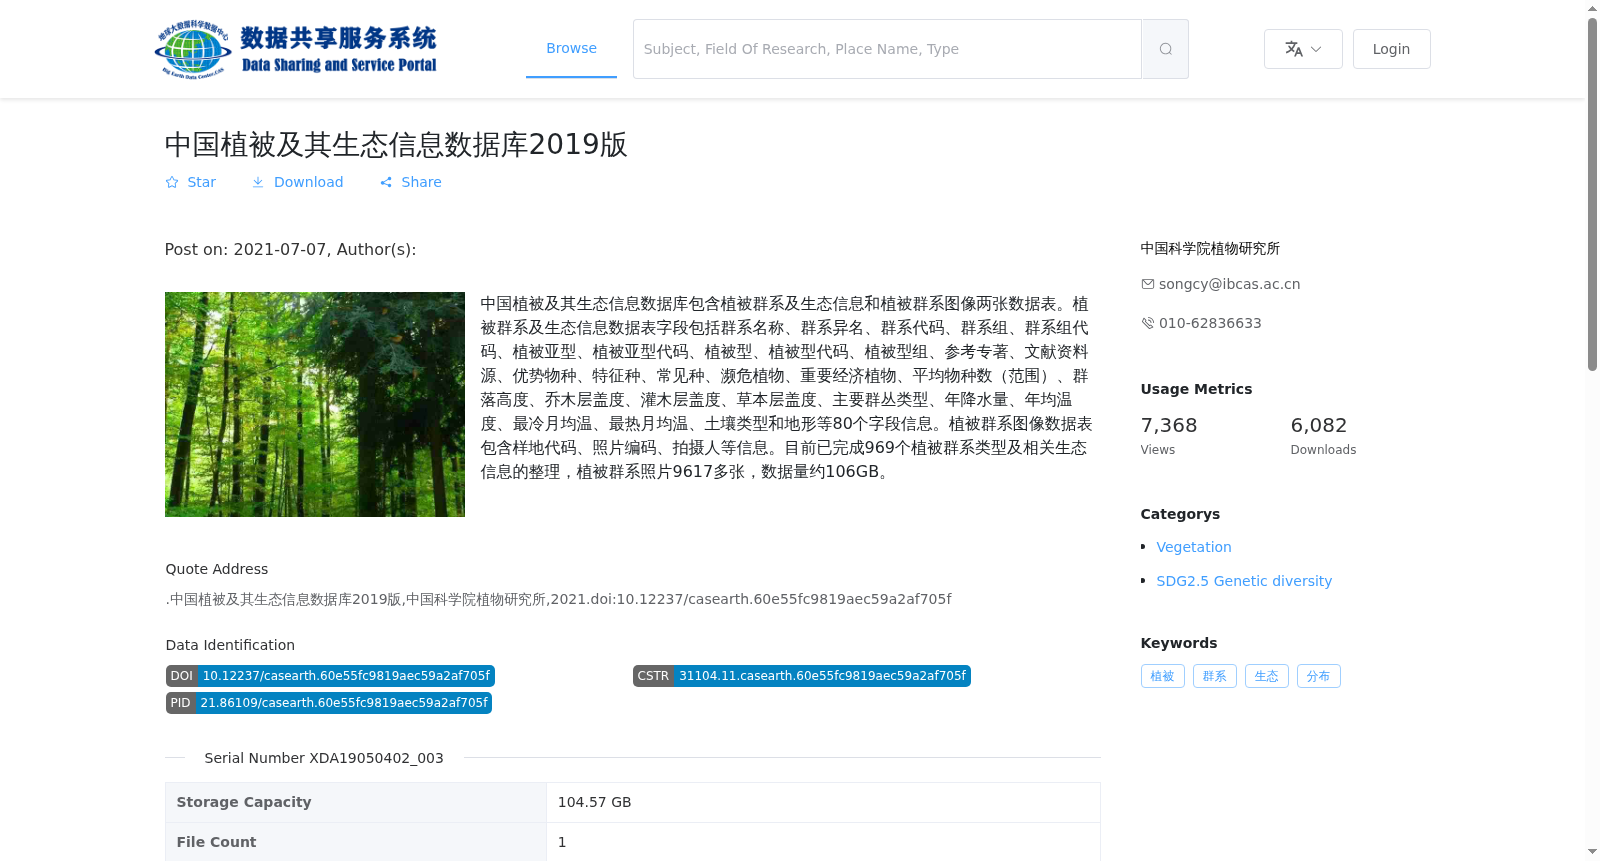This screenshot has width=1600, height=861.
Task: Click the star icon next to Star
Action: click(172, 182)
